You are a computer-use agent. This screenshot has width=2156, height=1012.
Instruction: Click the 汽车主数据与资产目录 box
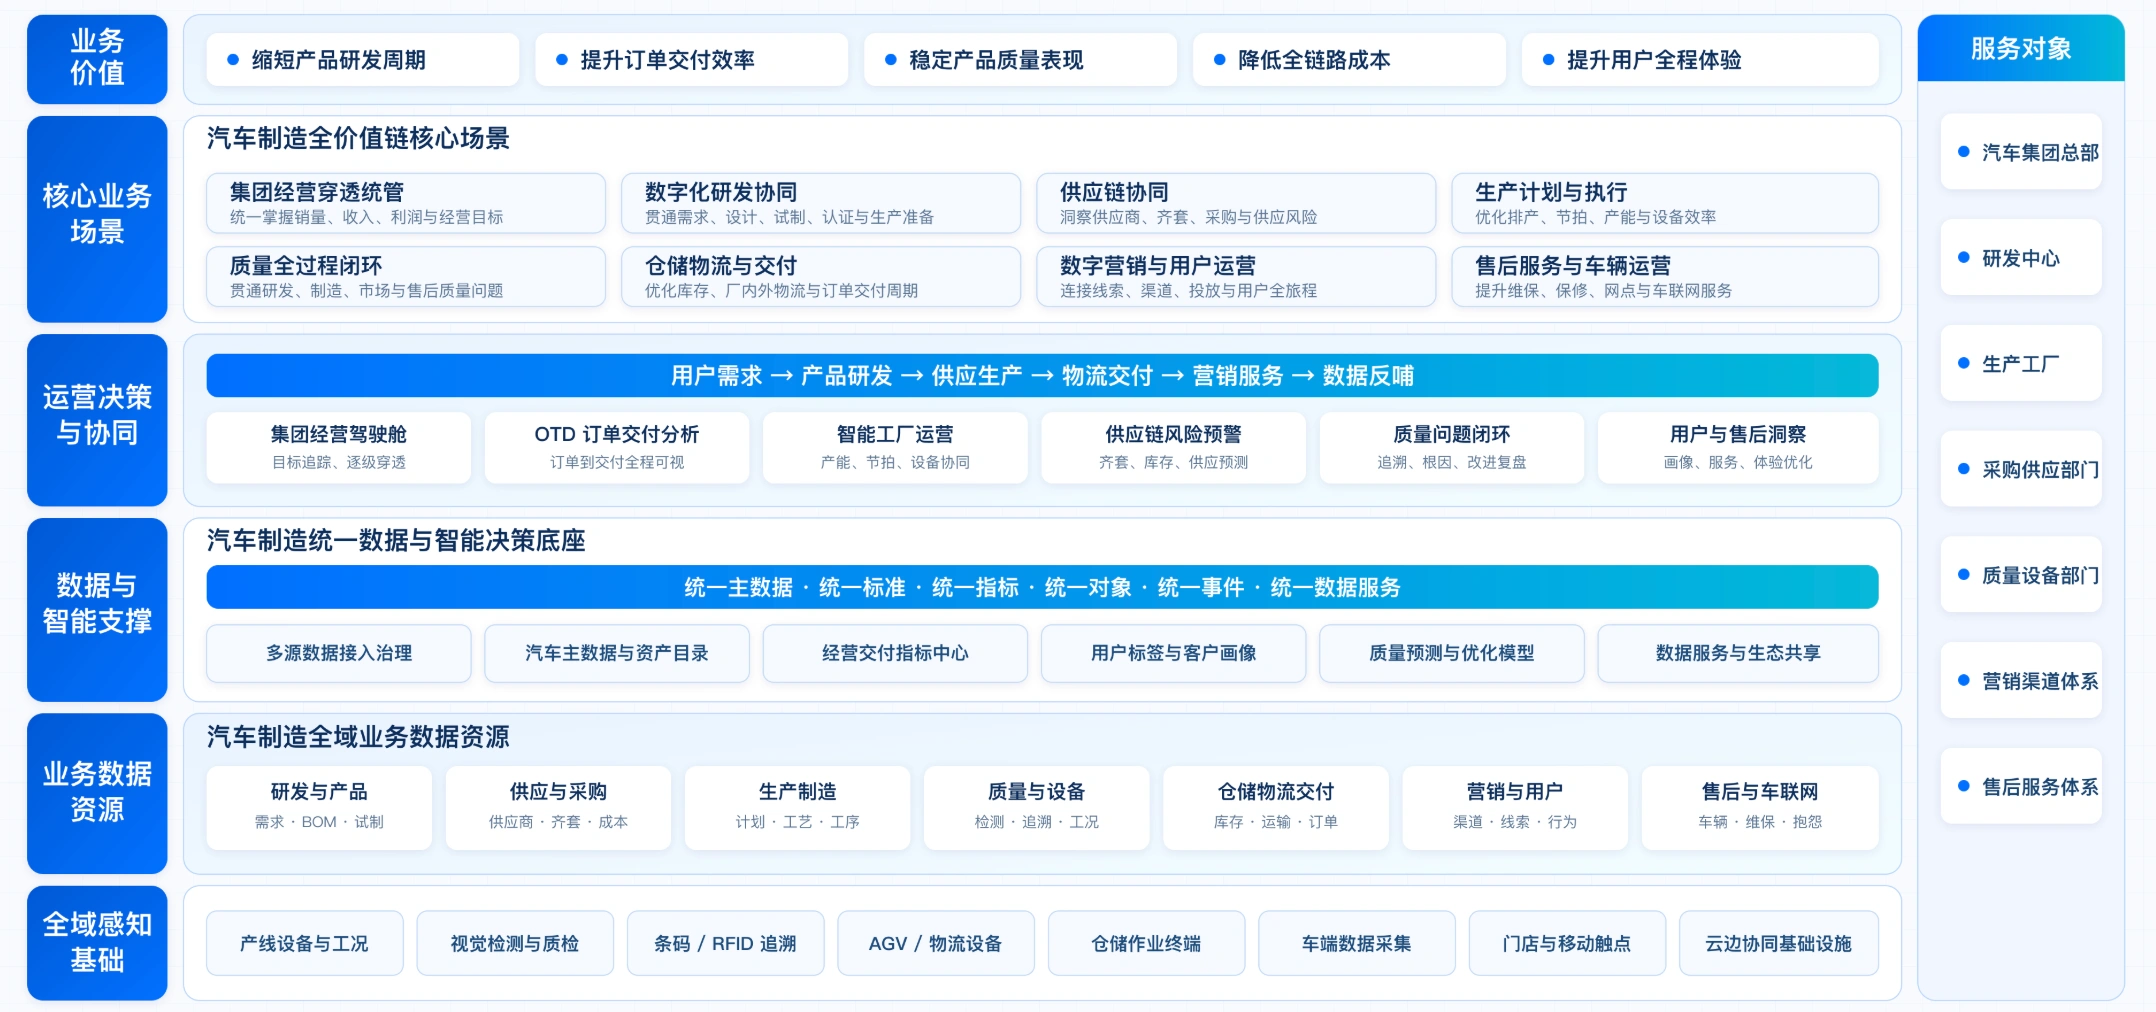(617, 653)
